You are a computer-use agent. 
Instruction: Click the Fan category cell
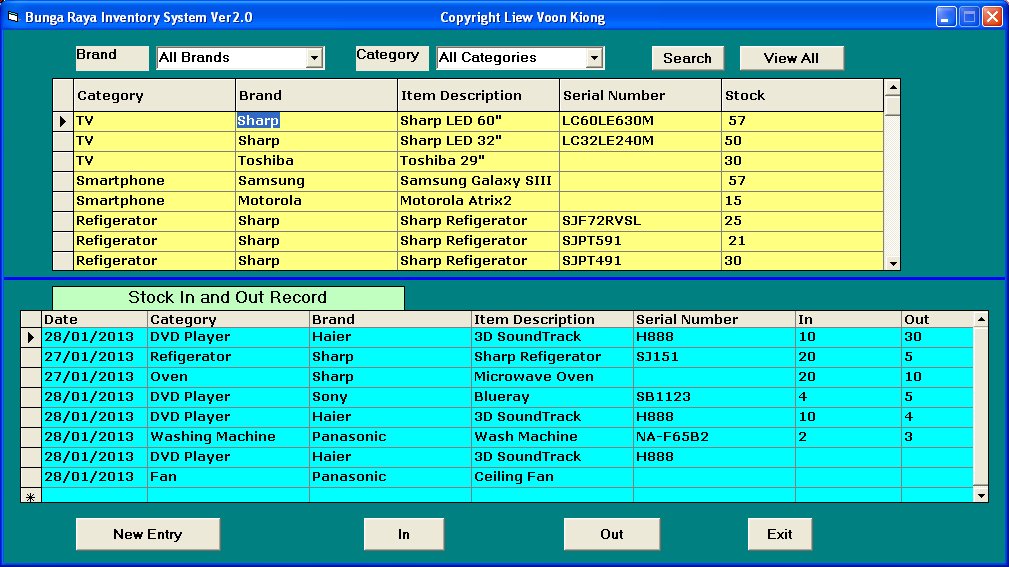[x=228, y=477]
